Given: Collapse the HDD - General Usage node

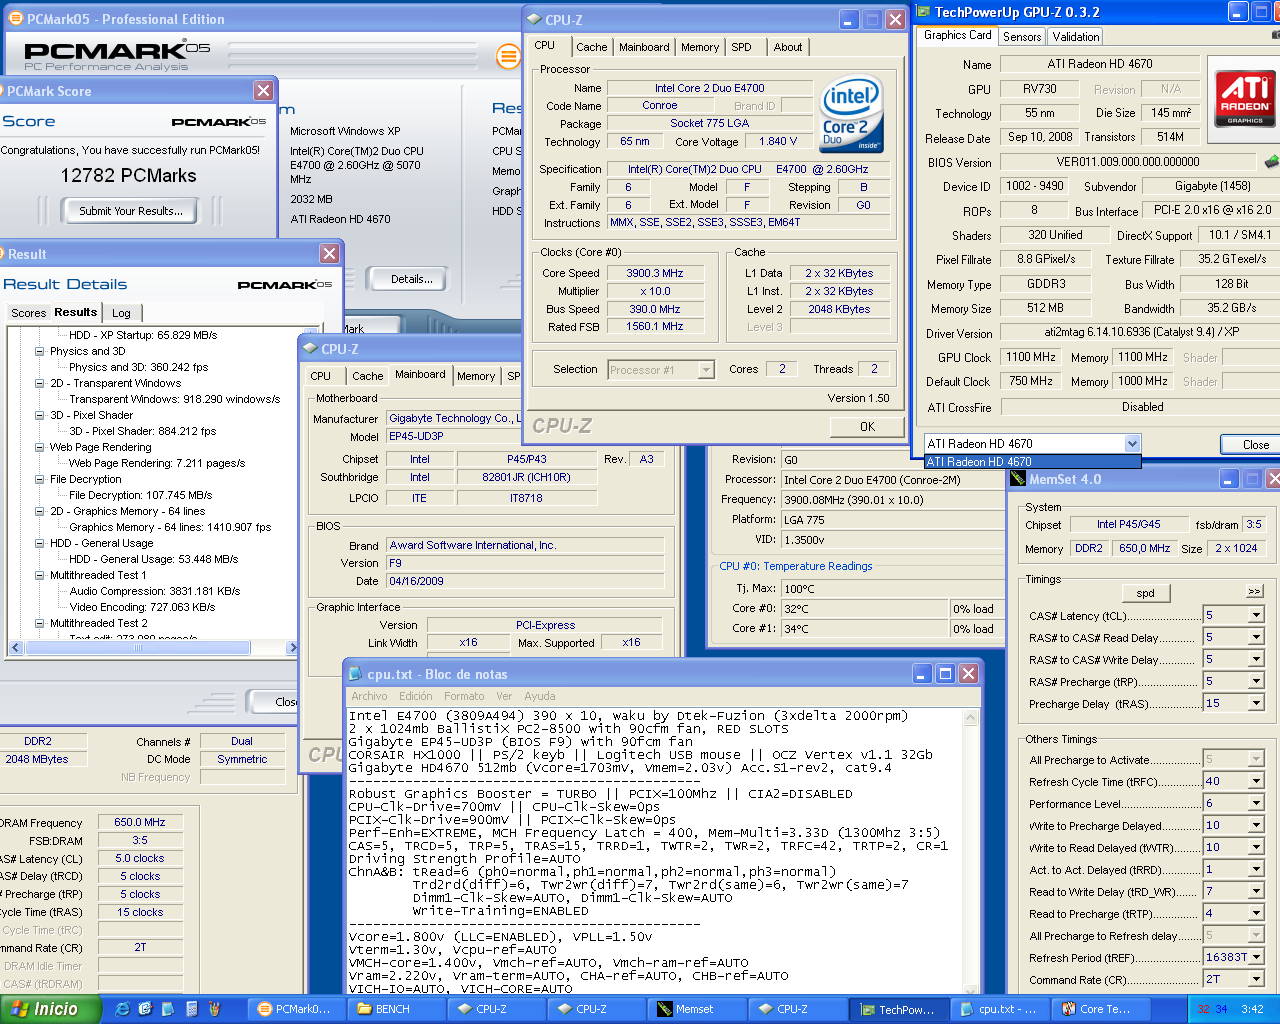Looking at the screenshot, I should pyautogui.click(x=40, y=543).
